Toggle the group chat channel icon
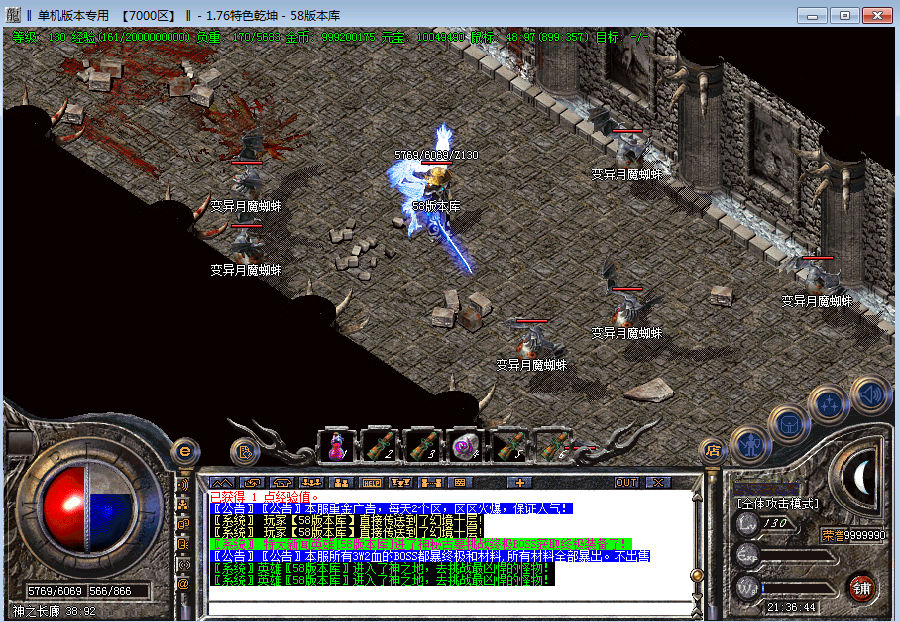The width and height of the screenshot is (900, 622). [183, 505]
